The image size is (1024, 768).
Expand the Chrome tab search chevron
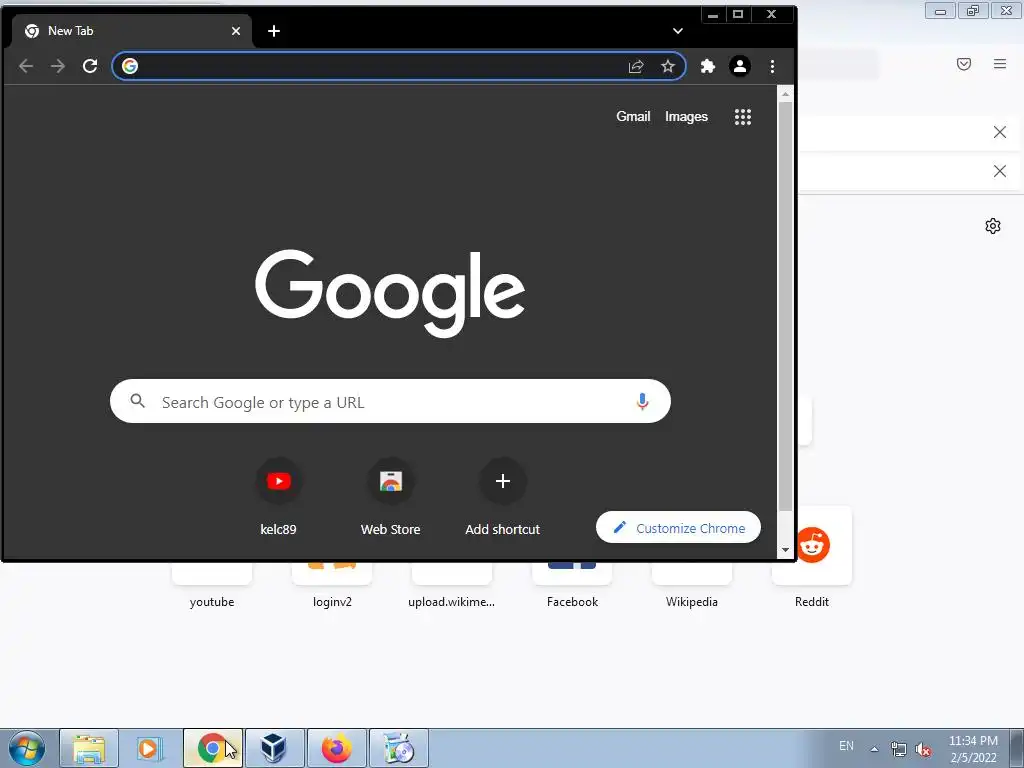(678, 31)
